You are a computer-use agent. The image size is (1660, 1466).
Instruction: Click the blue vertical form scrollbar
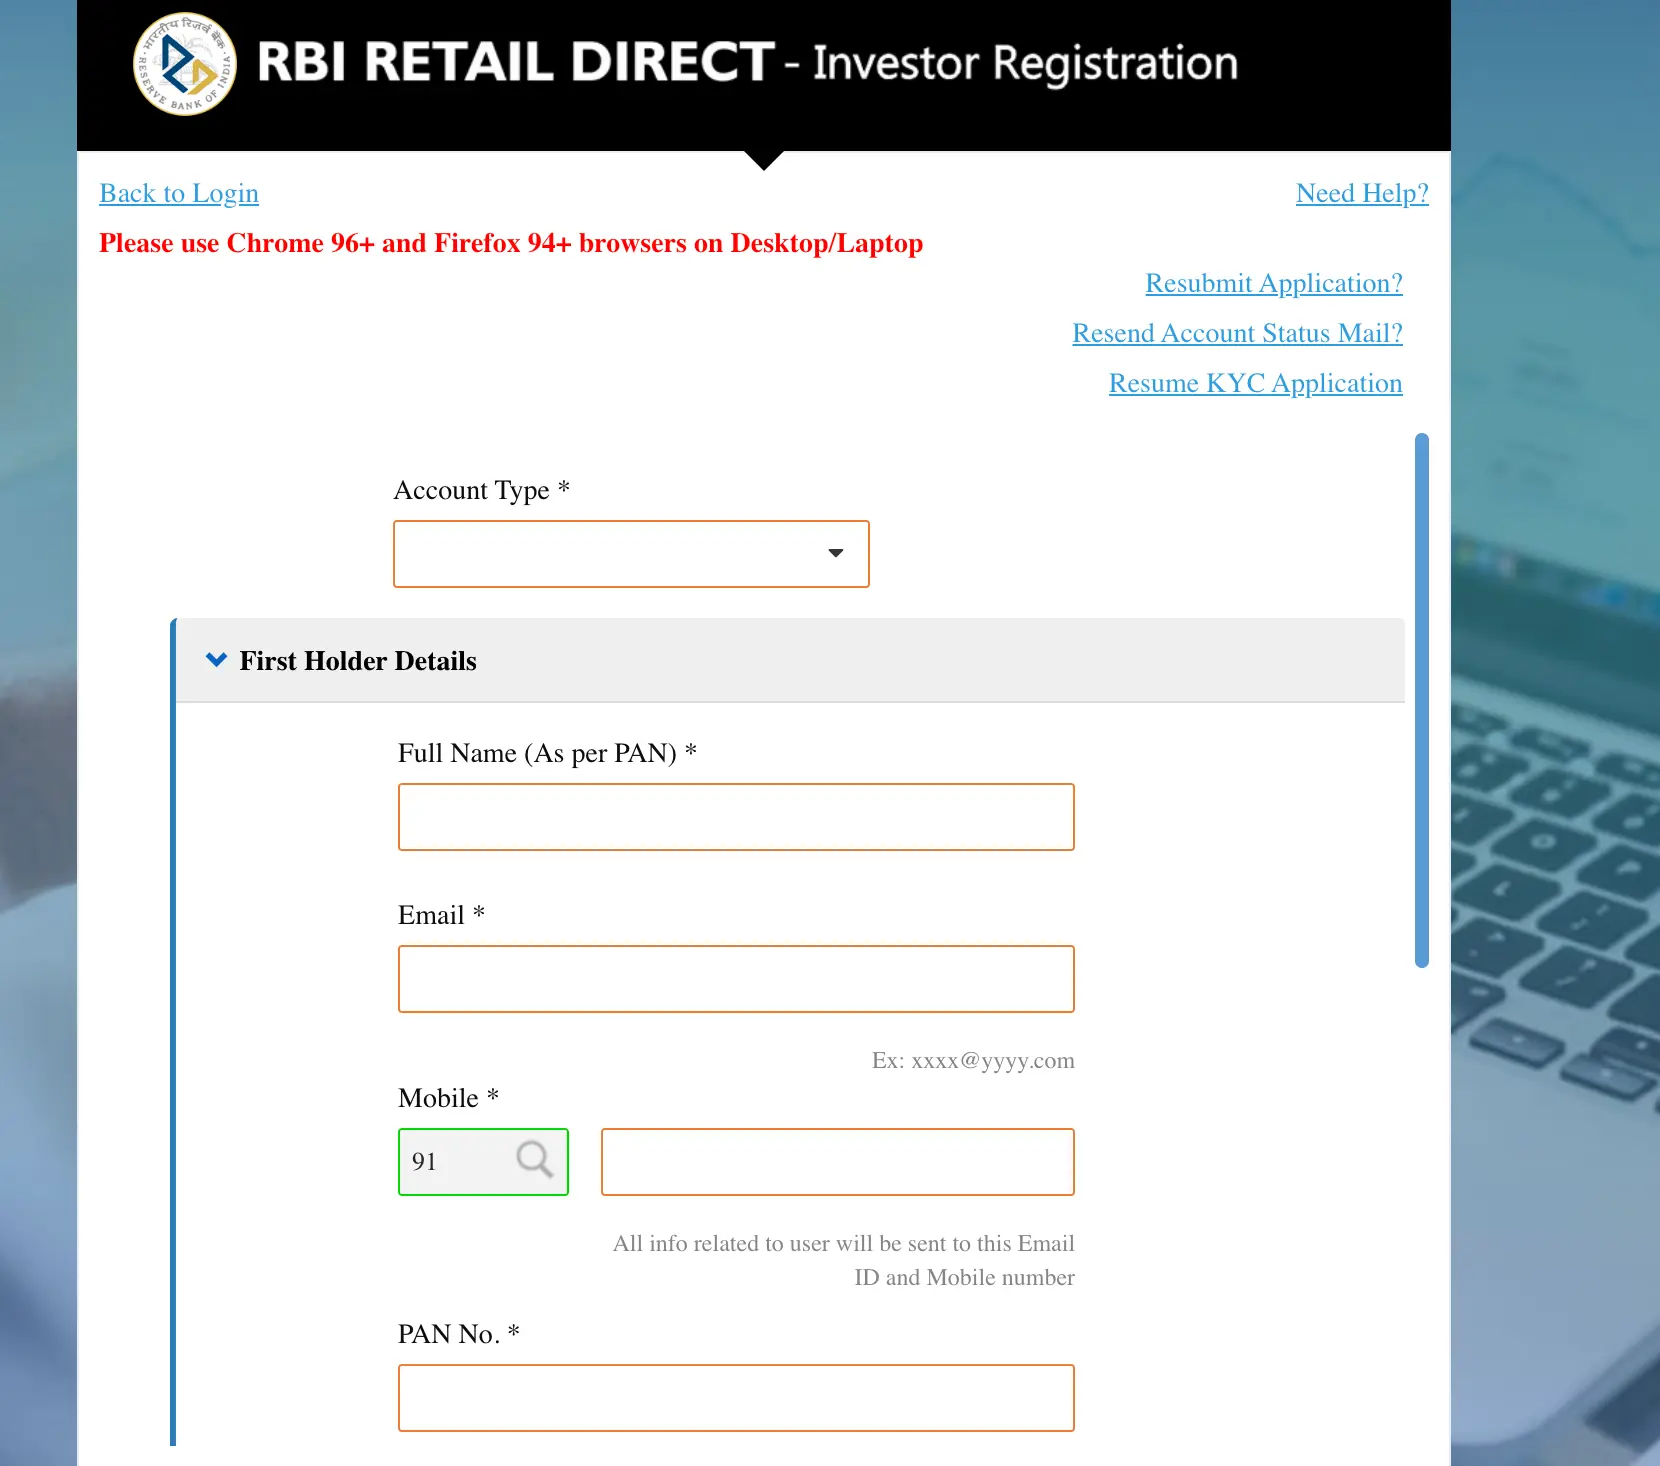(x=1422, y=700)
